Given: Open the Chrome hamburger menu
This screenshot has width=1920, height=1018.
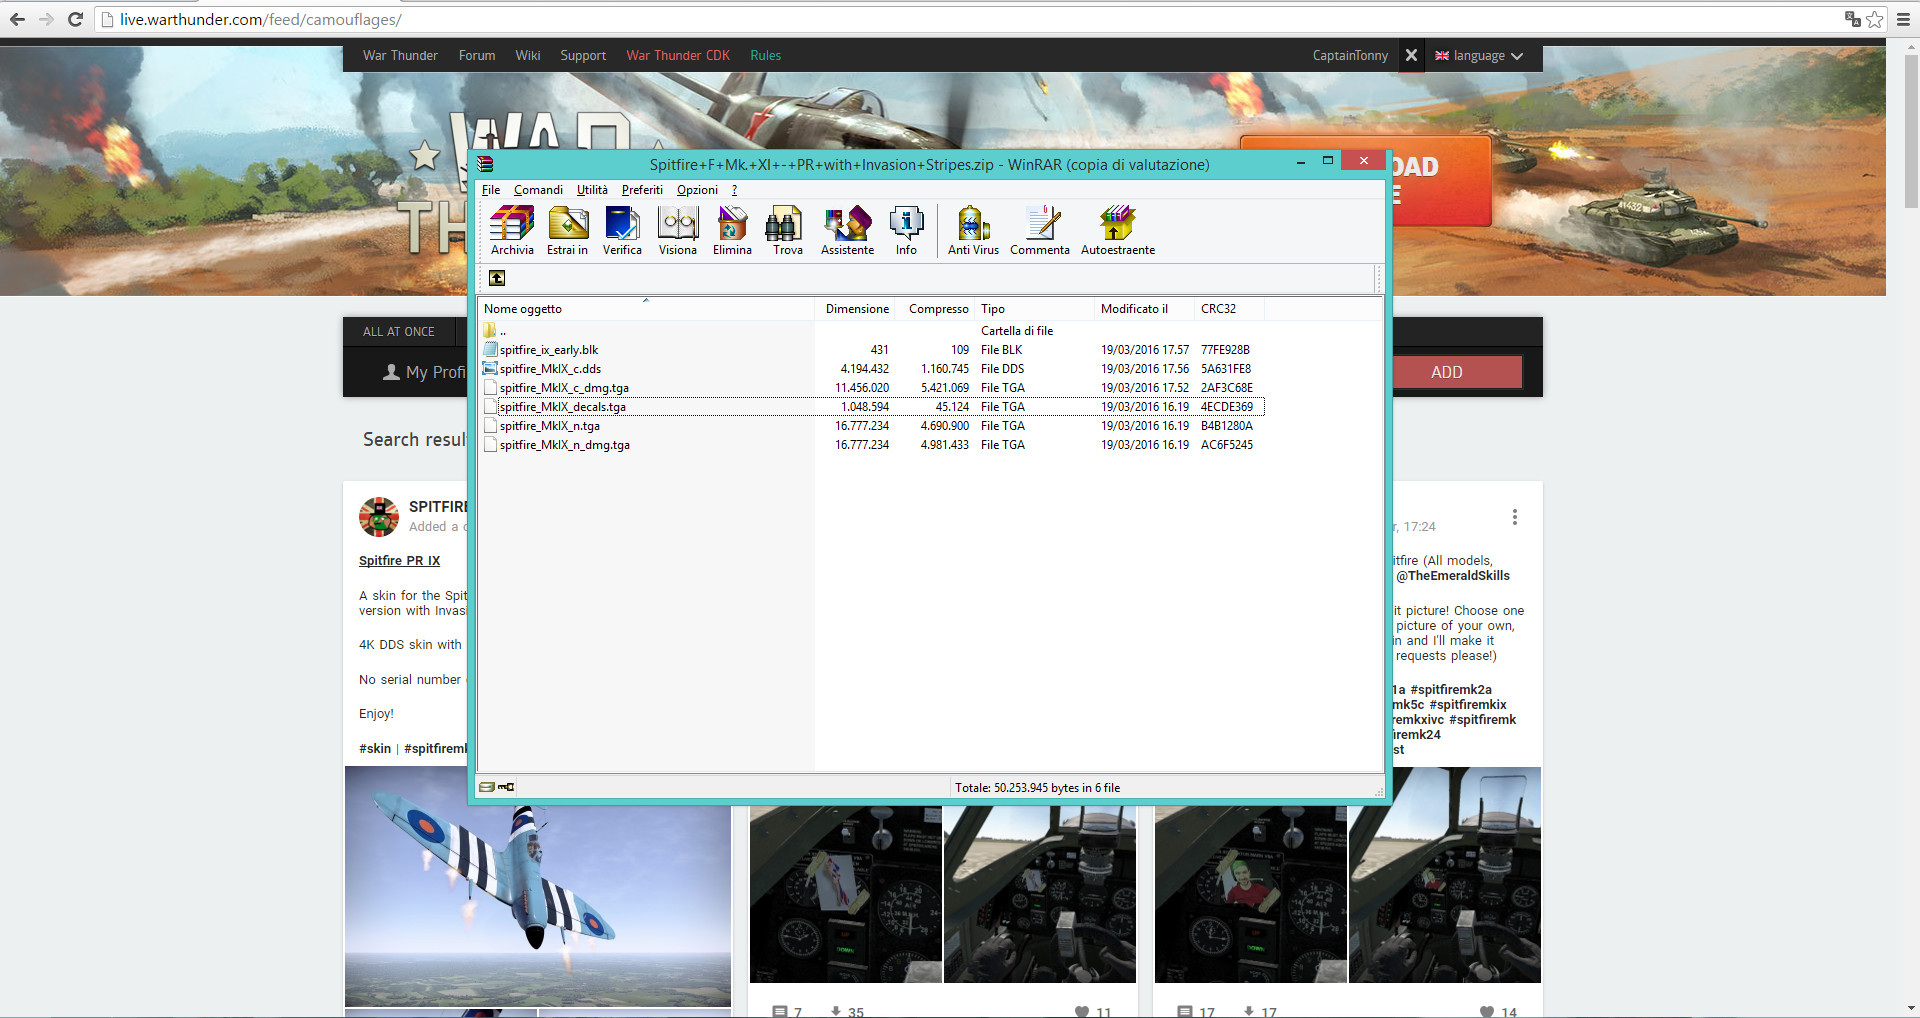Looking at the screenshot, I should (1903, 19).
